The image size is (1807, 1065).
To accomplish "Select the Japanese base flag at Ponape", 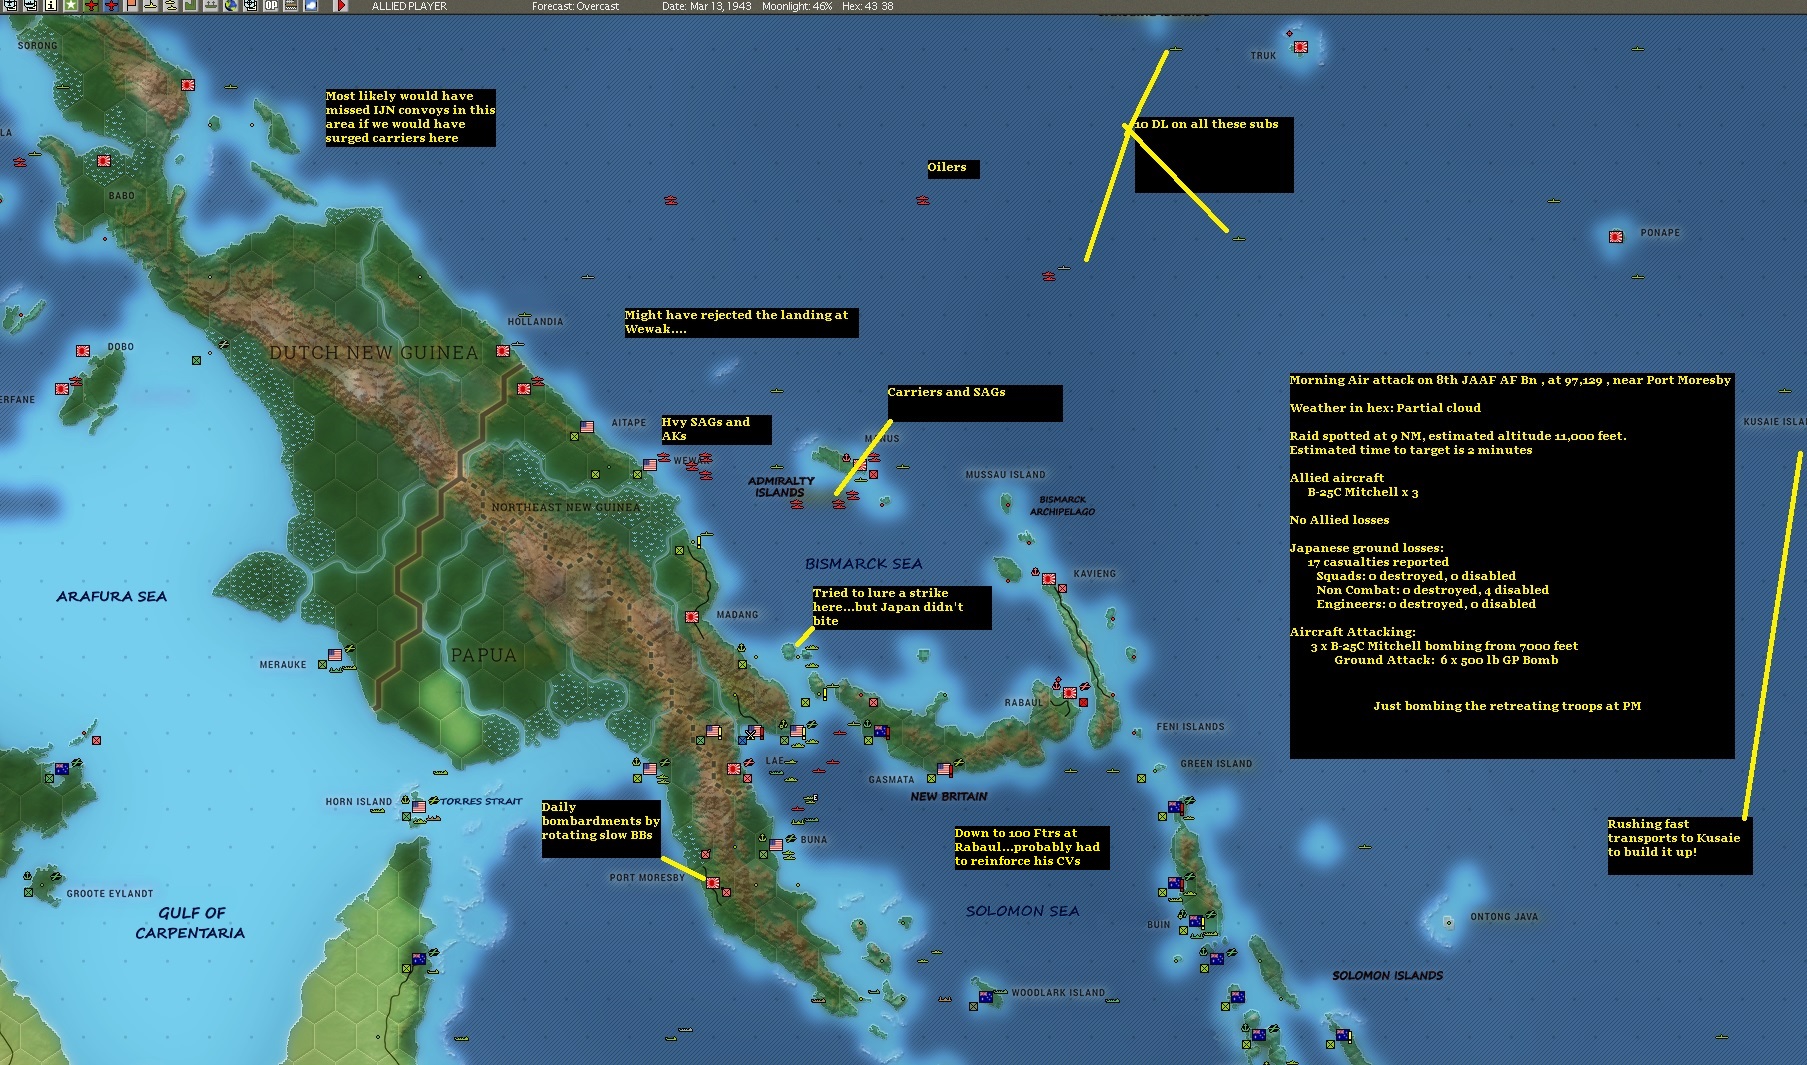I will [x=1616, y=237].
